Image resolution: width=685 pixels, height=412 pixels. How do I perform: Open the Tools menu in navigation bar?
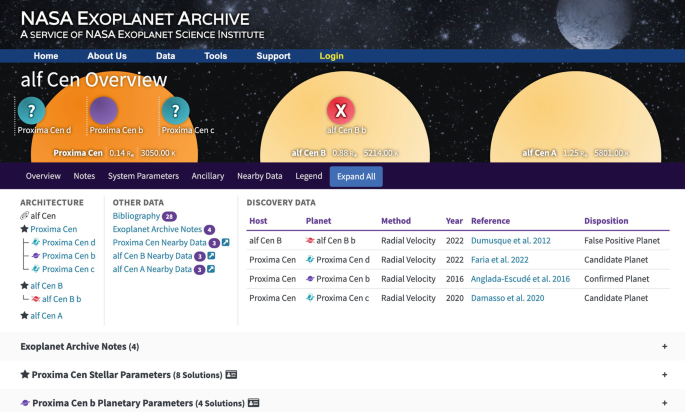(216, 56)
